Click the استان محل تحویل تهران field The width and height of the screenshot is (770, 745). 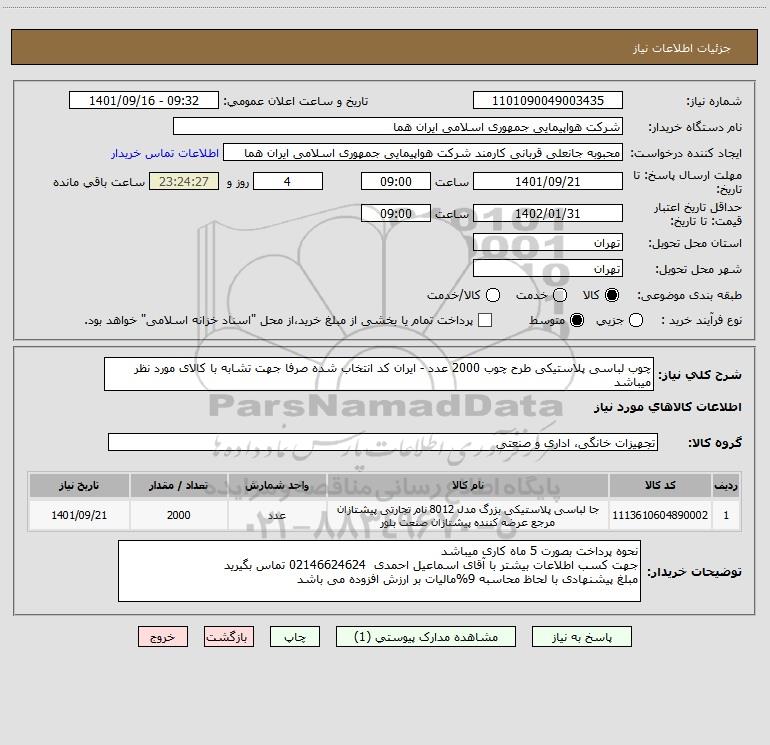548,243
